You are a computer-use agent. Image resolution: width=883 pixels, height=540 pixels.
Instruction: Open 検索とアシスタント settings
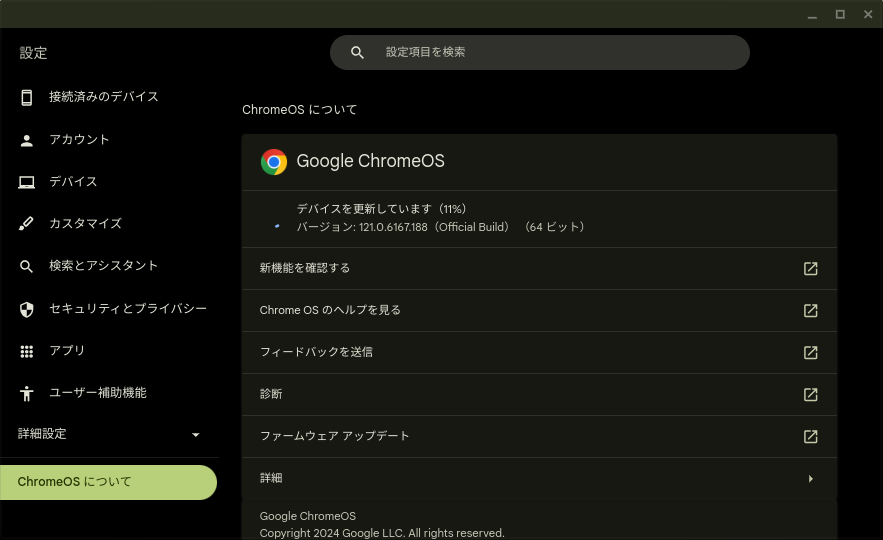pos(109,266)
